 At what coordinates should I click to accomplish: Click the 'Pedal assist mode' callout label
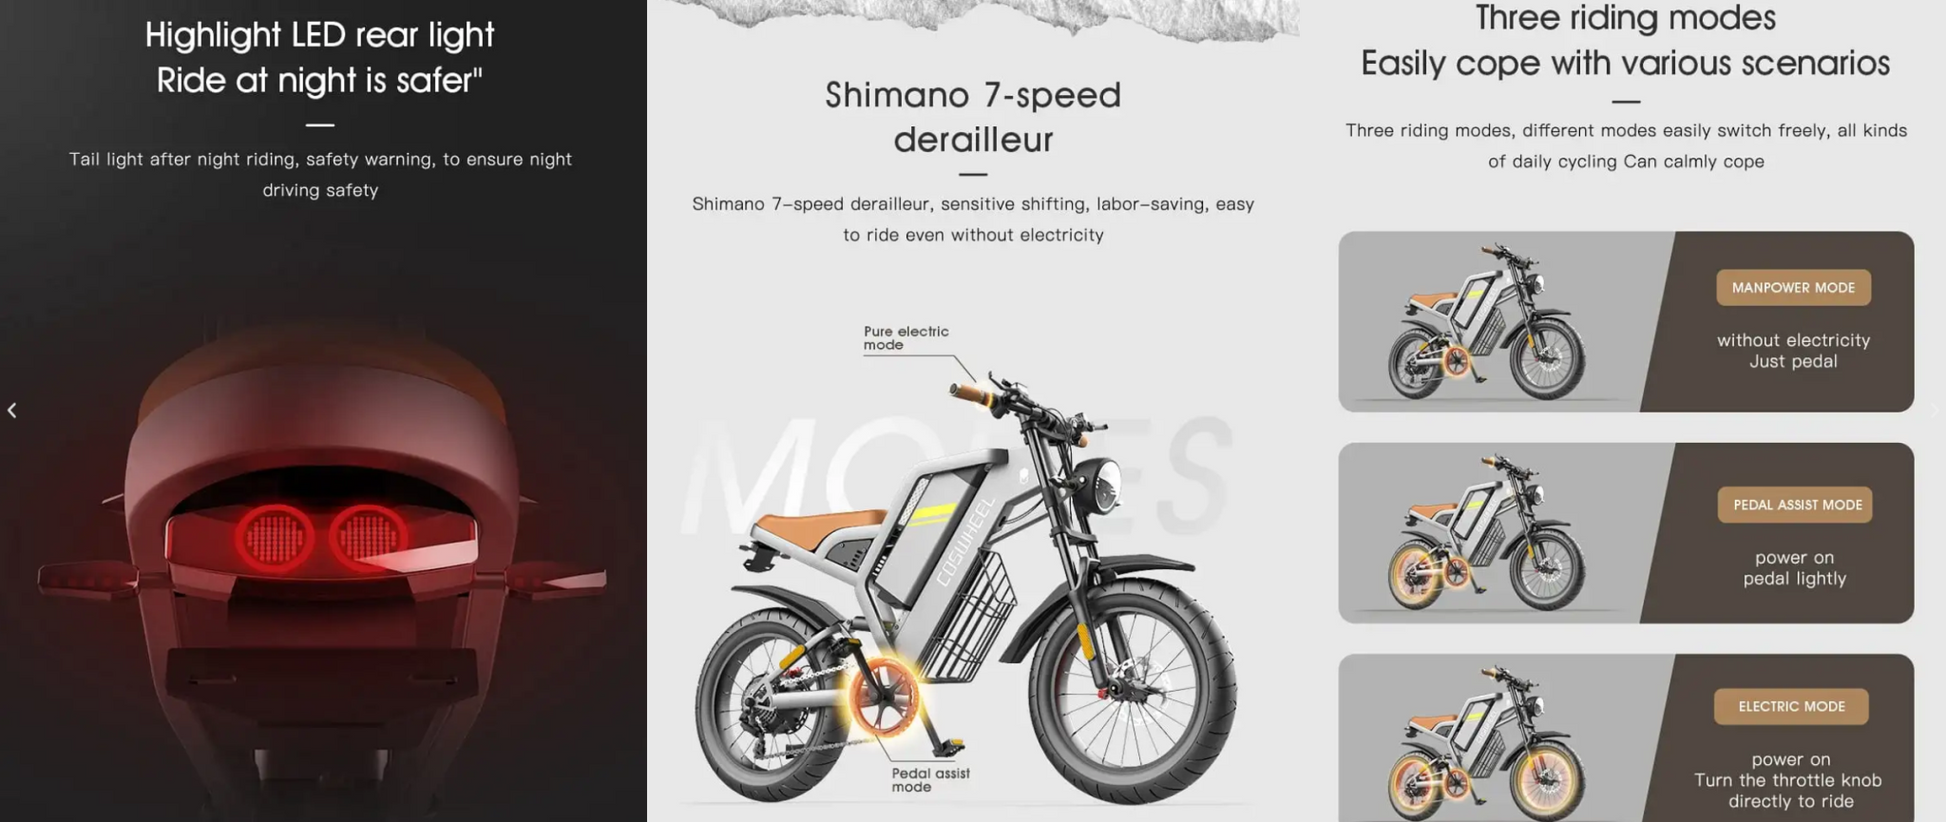point(930,780)
